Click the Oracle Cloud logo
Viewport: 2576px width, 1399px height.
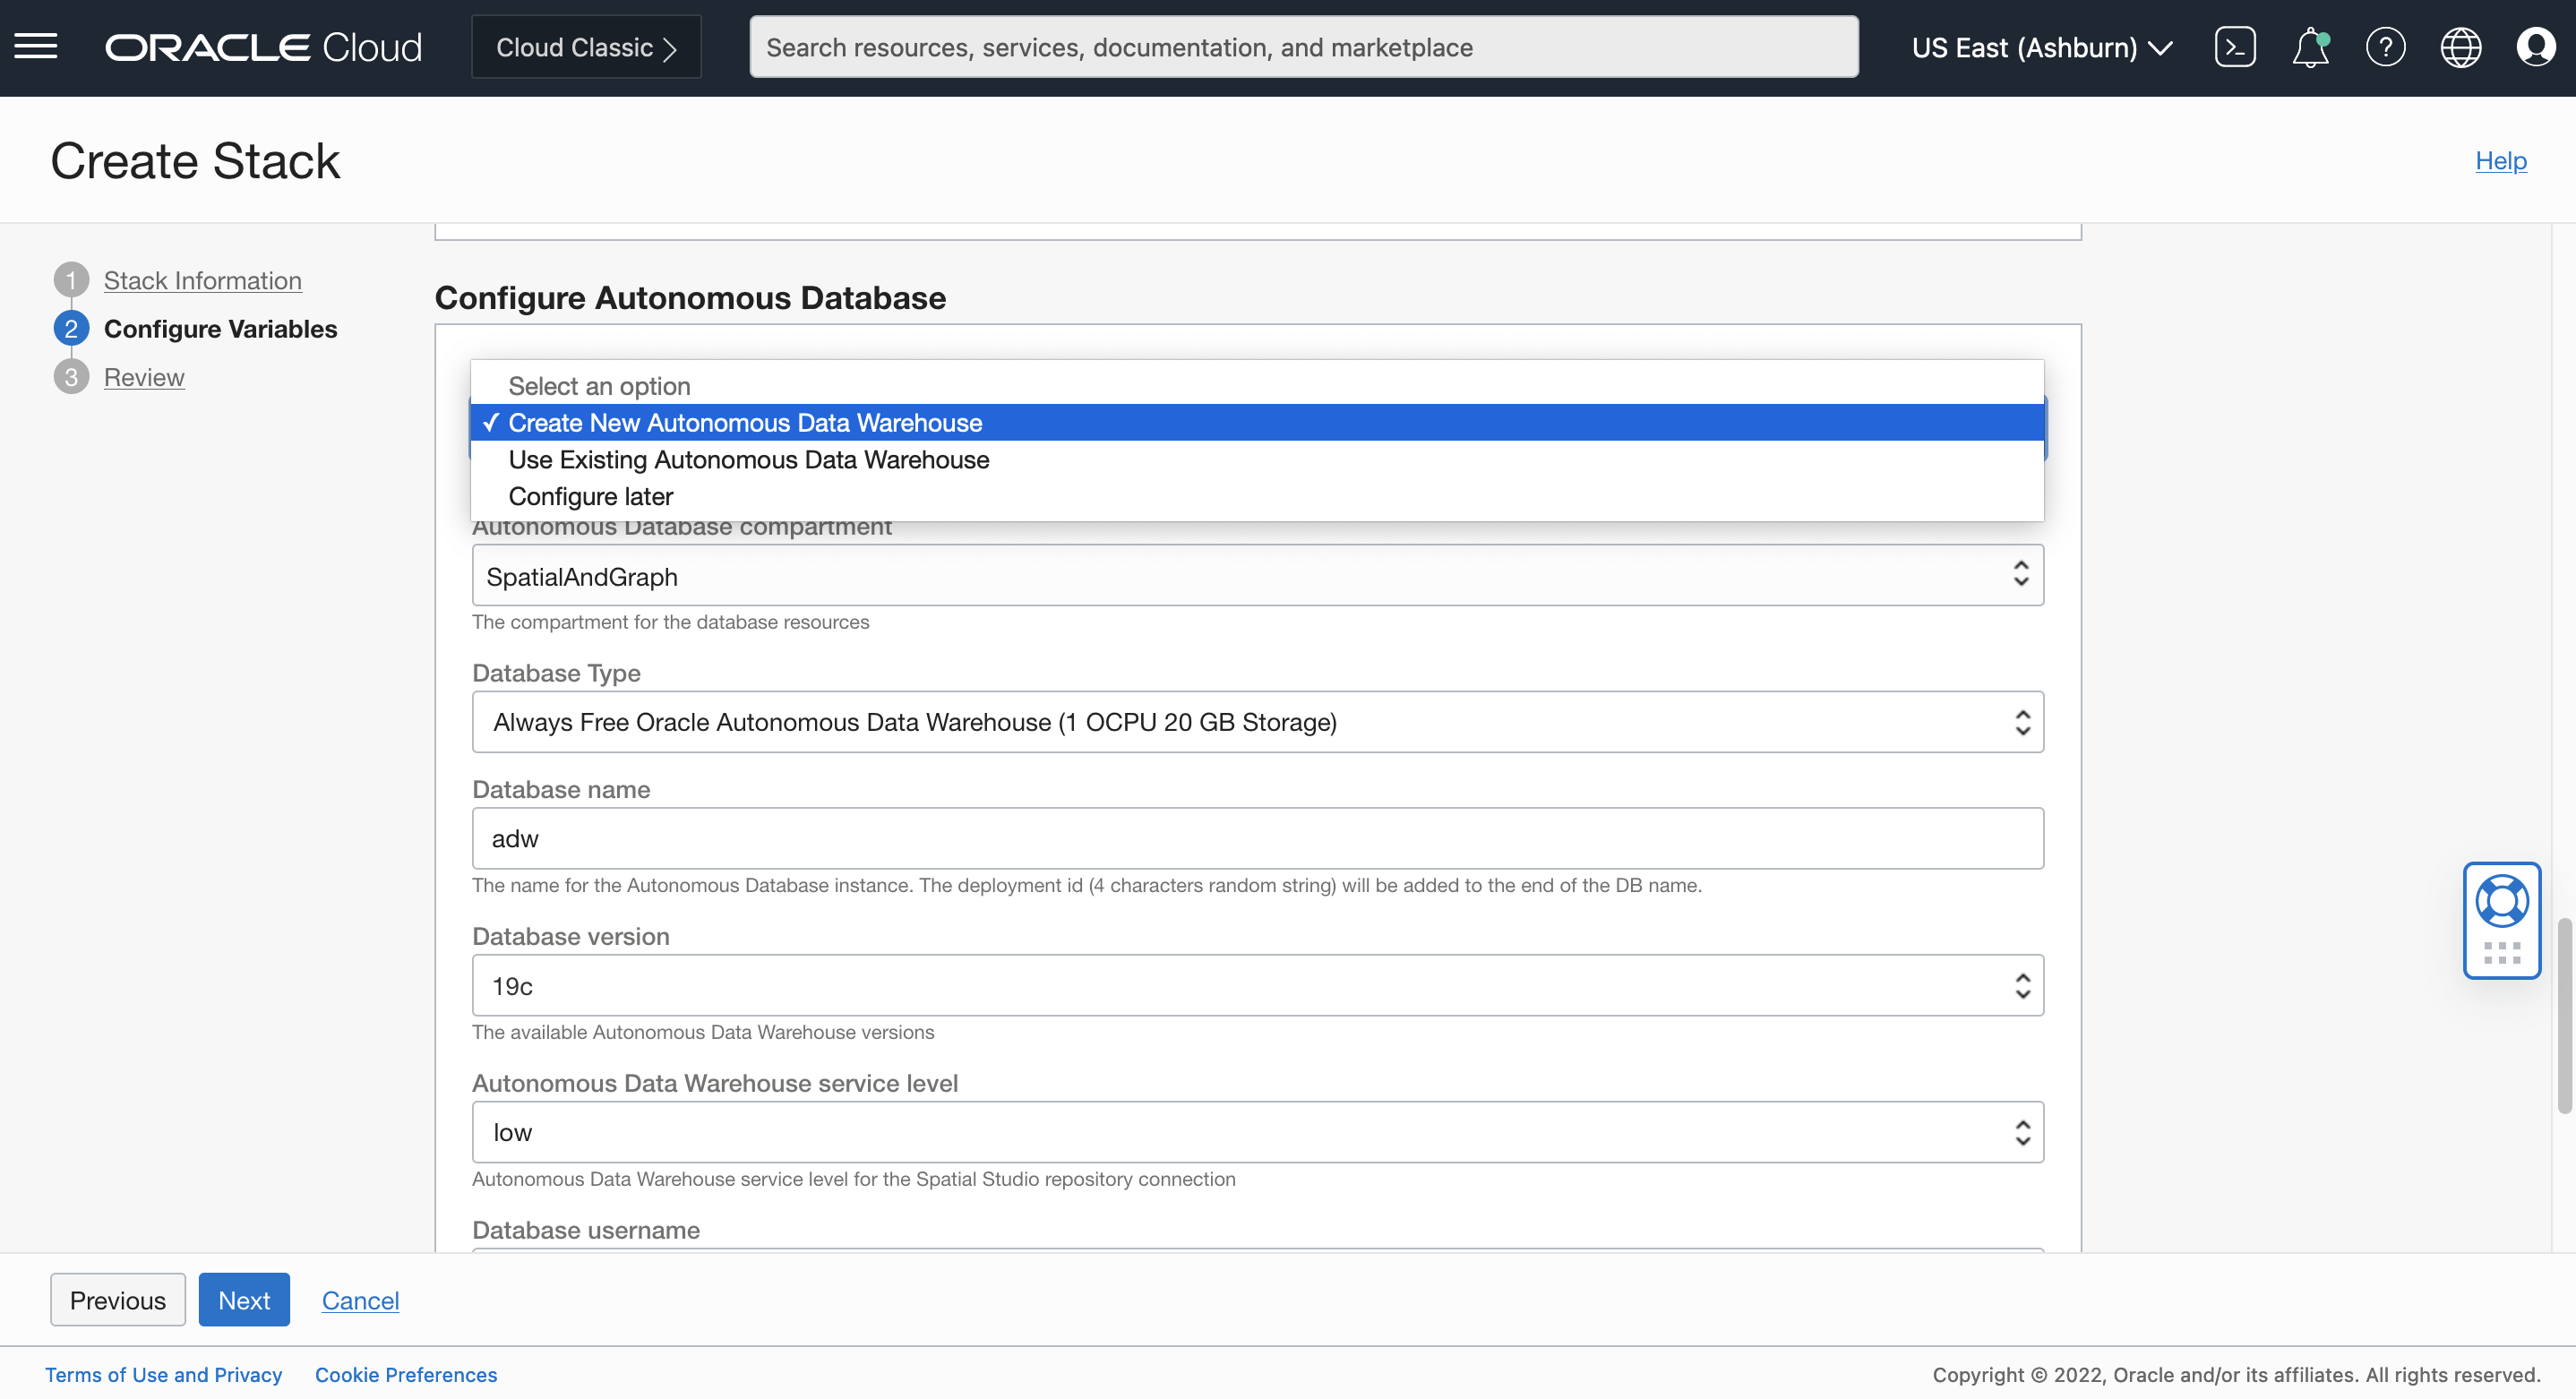[x=263, y=46]
